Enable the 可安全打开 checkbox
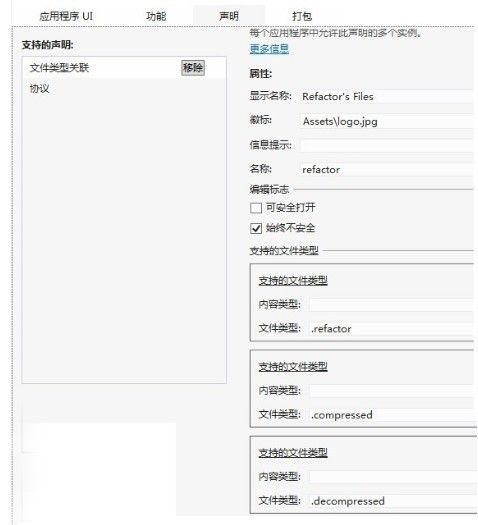The width and height of the screenshot is (478, 525). point(256,208)
